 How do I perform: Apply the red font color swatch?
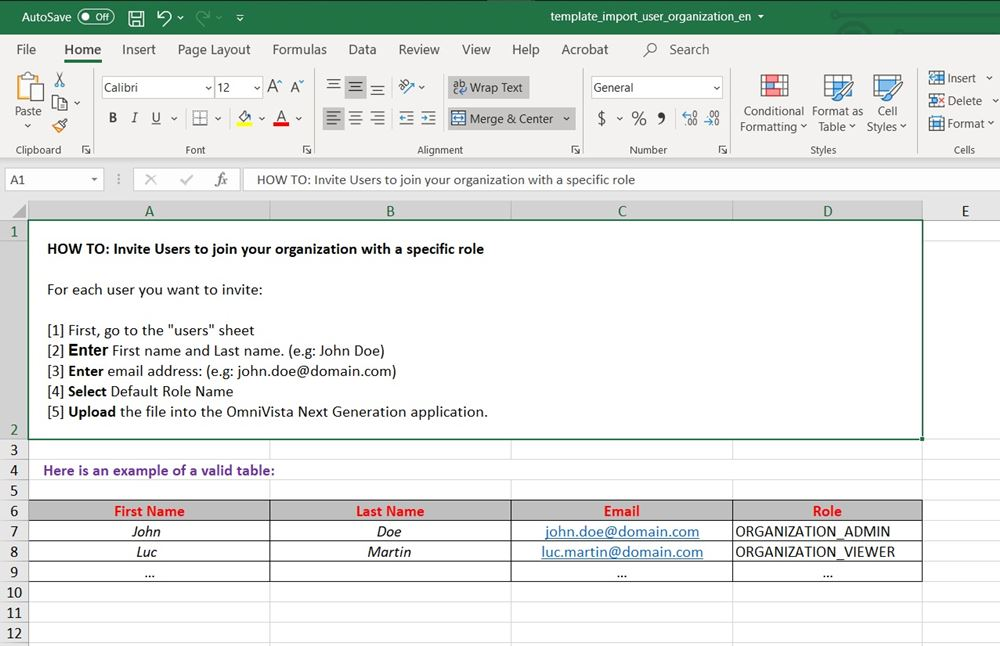280,119
